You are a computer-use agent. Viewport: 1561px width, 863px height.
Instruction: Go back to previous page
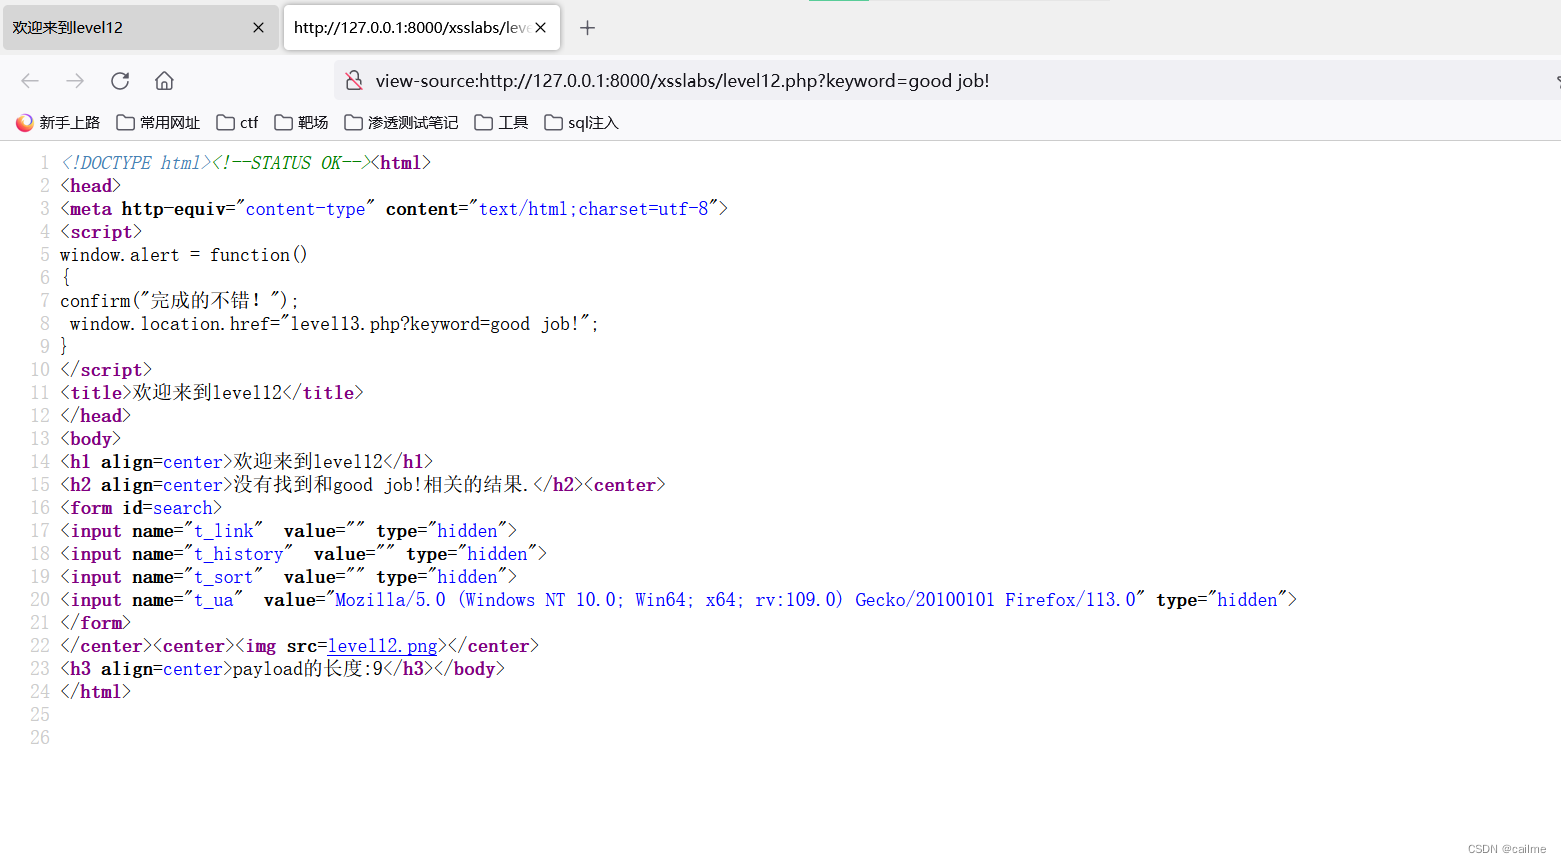(30, 81)
